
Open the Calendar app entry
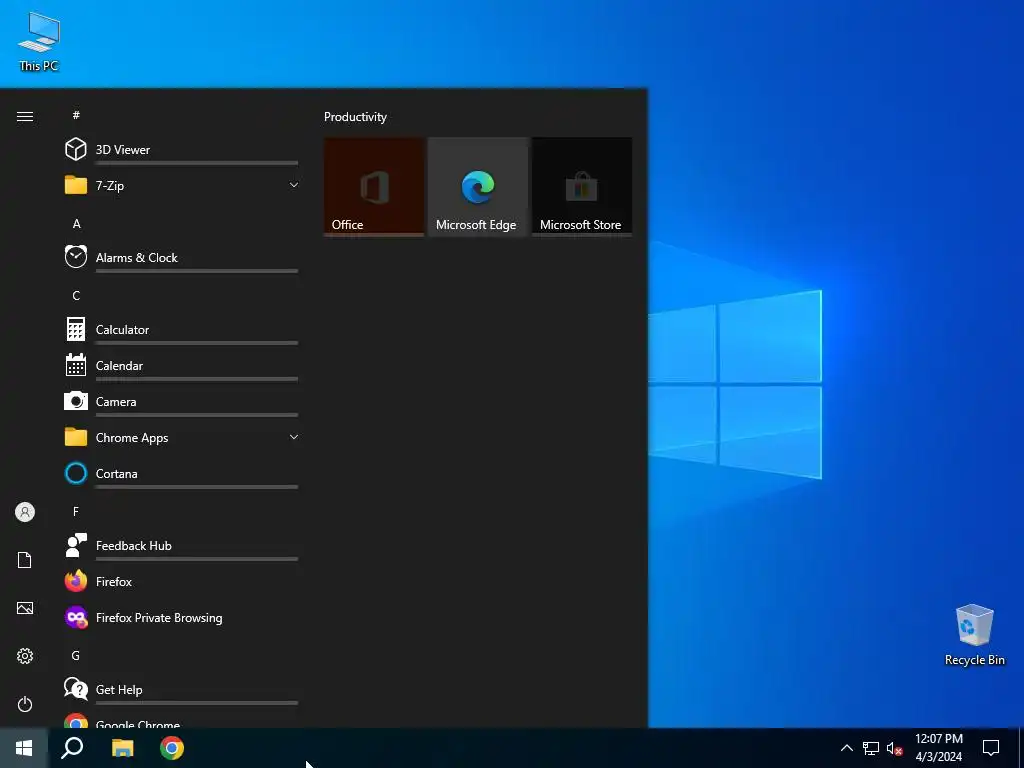pyautogui.click(x=182, y=365)
